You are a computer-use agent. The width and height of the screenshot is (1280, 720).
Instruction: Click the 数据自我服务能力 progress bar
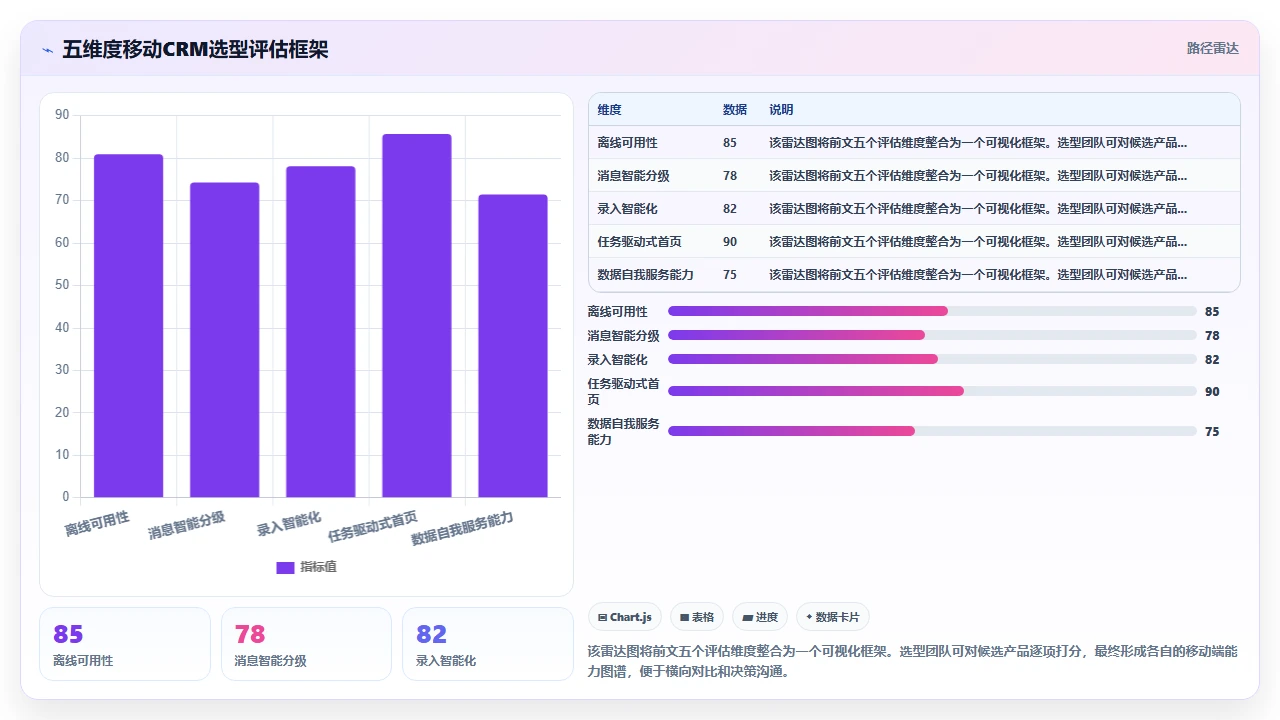click(932, 431)
